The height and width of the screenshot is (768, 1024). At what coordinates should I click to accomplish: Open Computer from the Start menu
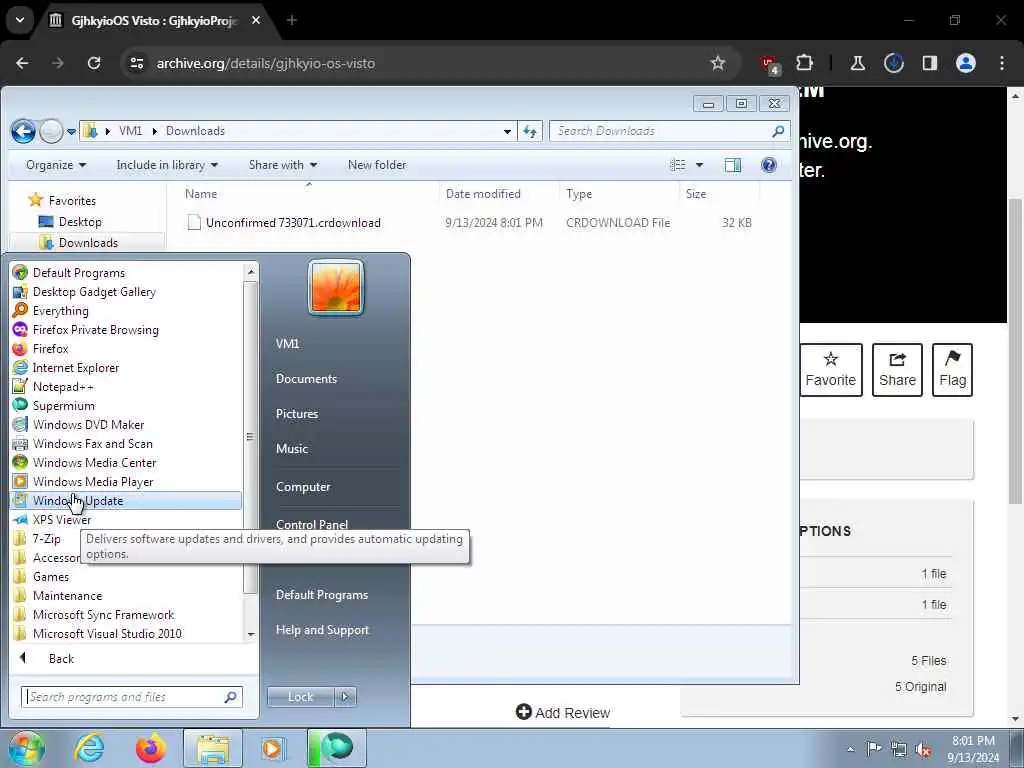tap(303, 487)
